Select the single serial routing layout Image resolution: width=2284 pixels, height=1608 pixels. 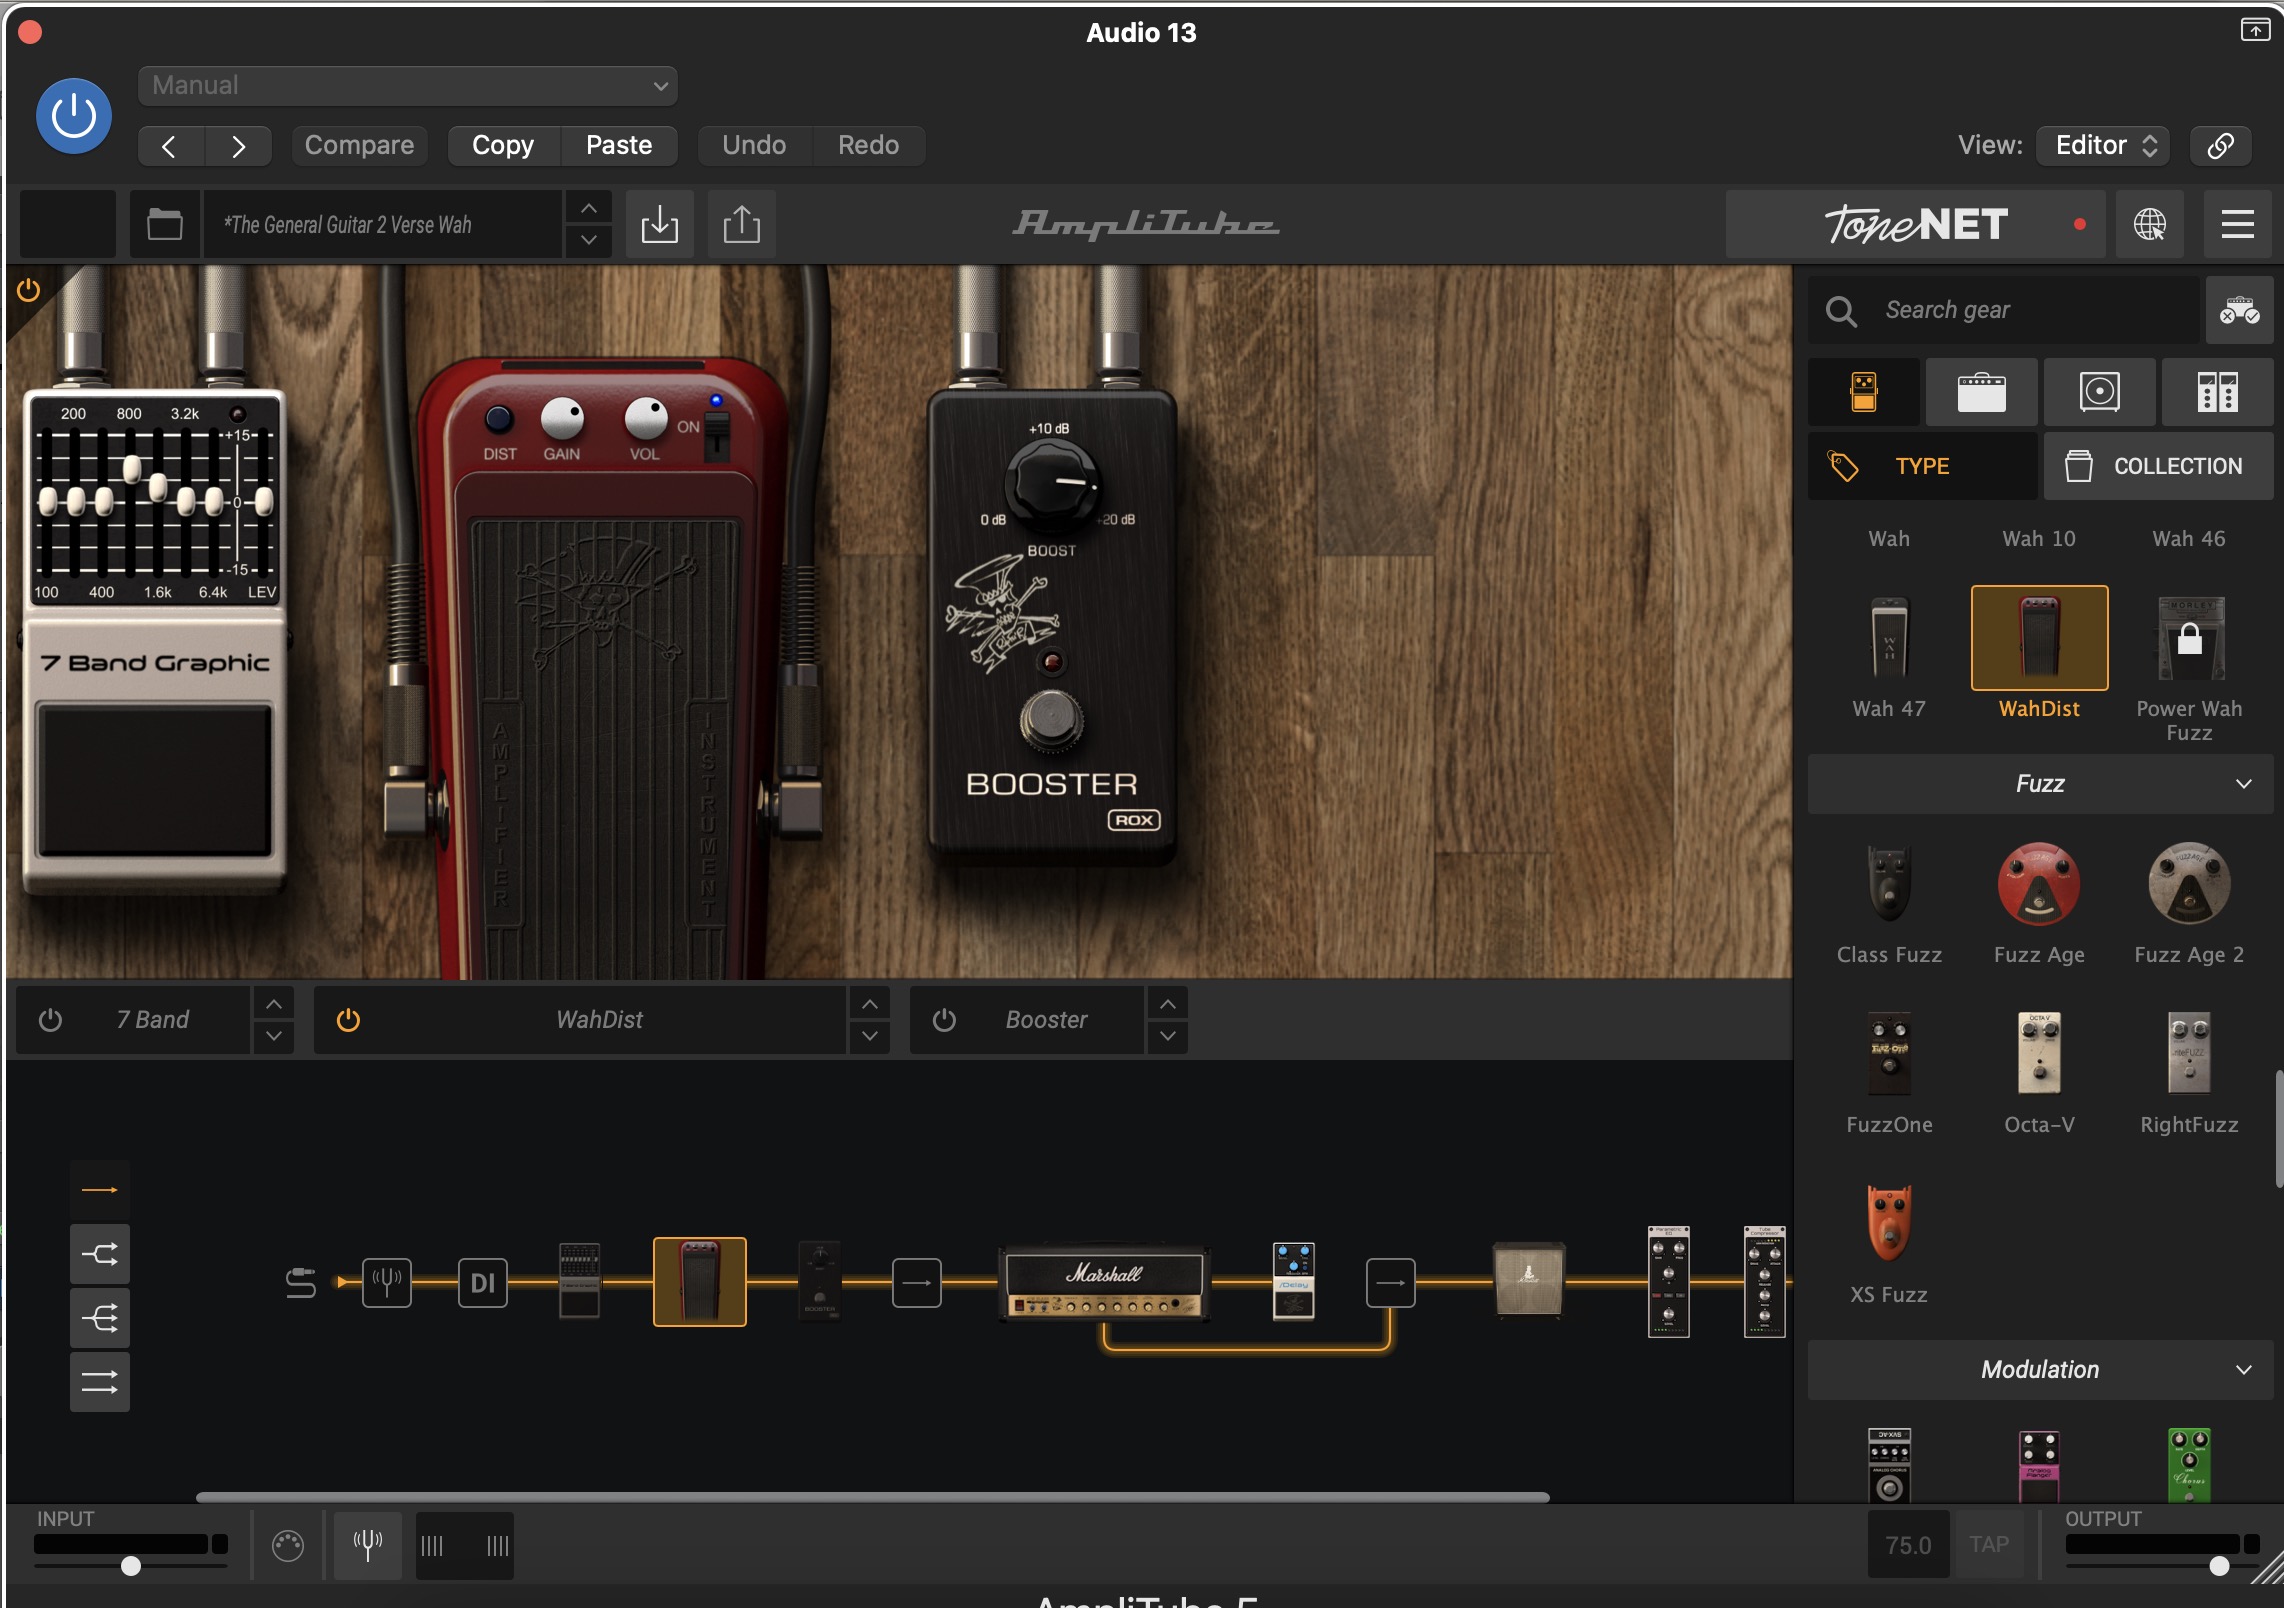click(100, 1190)
